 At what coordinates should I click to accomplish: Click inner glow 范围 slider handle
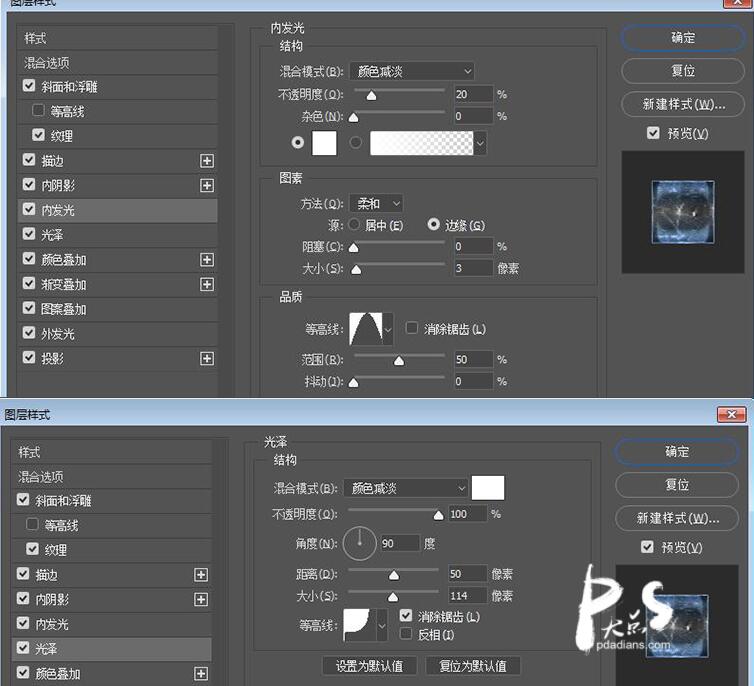coord(399,362)
